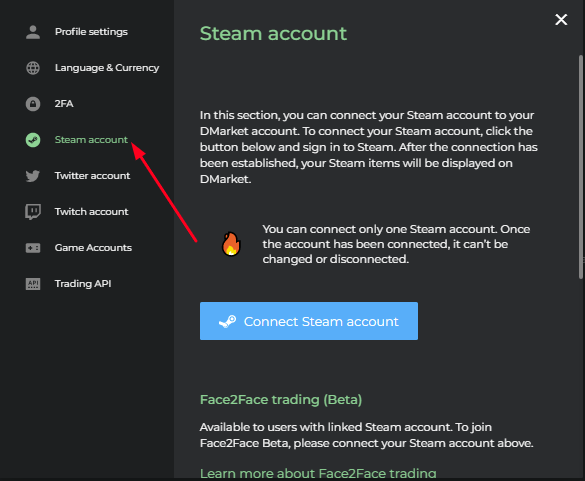Select Steam account in sidebar
Image resolution: width=585 pixels, height=481 pixels.
click(x=91, y=140)
